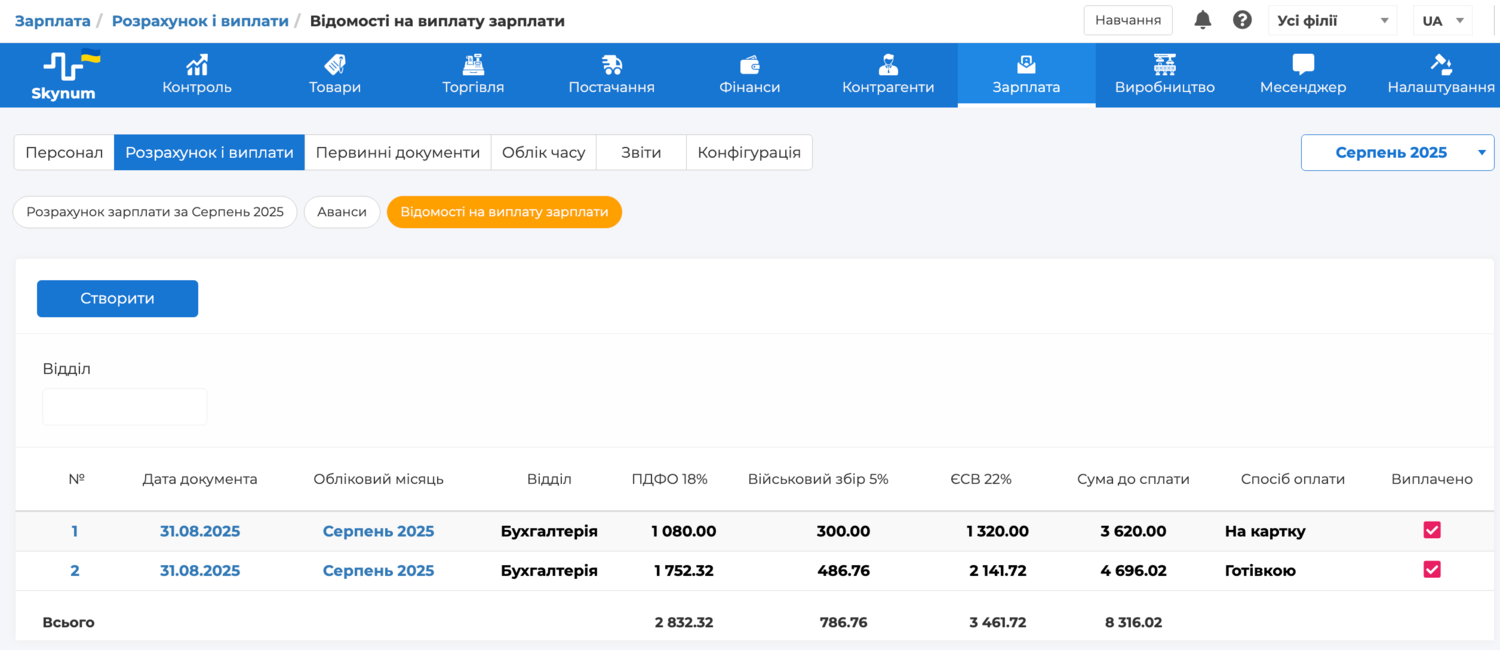The image size is (1500, 650).
Task: Open the Месенджер chat icon
Action: click(1302, 65)
